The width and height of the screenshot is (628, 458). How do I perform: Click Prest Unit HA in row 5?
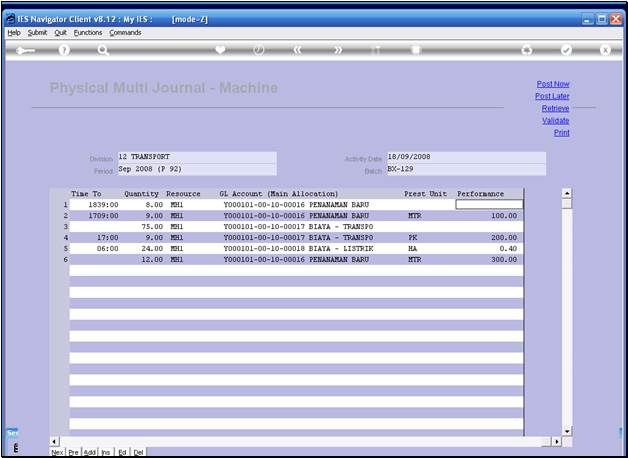[x=413, y=249]
